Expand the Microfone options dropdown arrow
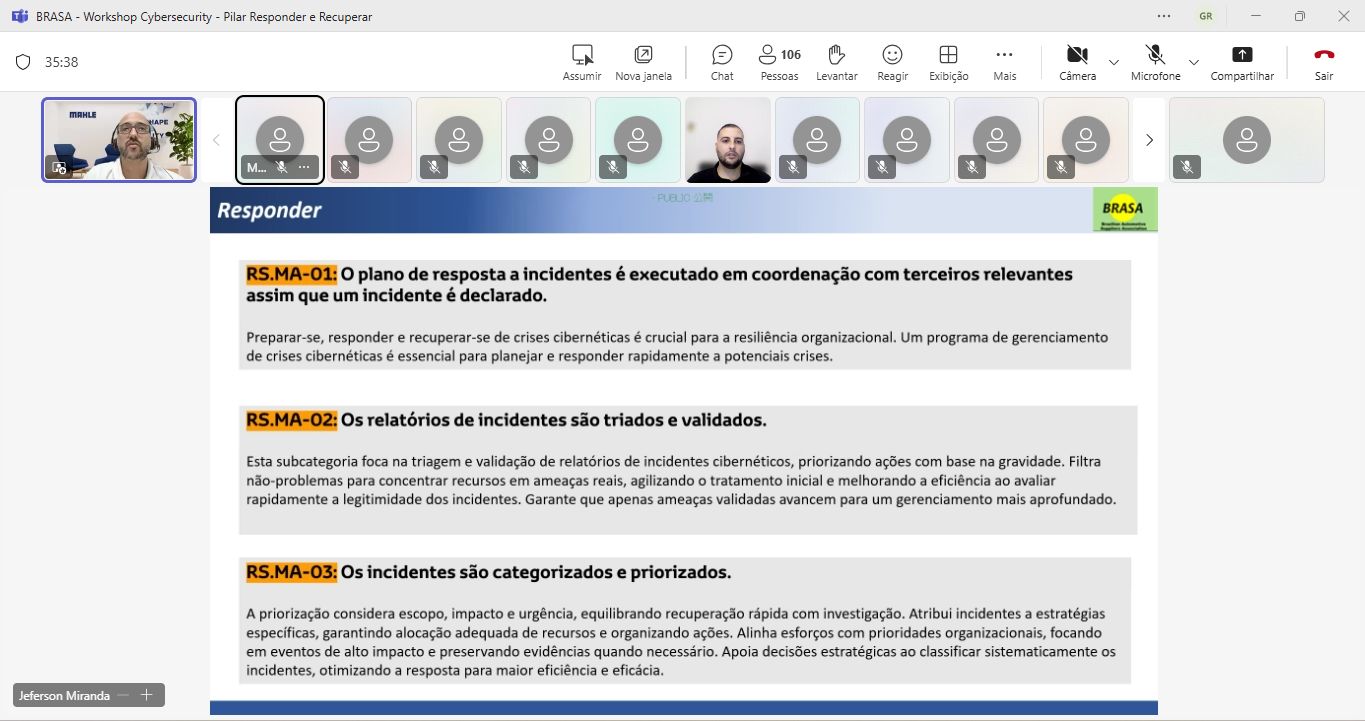The height and width of the screenshot is (721, 1365). click(x=1193, y=62)
